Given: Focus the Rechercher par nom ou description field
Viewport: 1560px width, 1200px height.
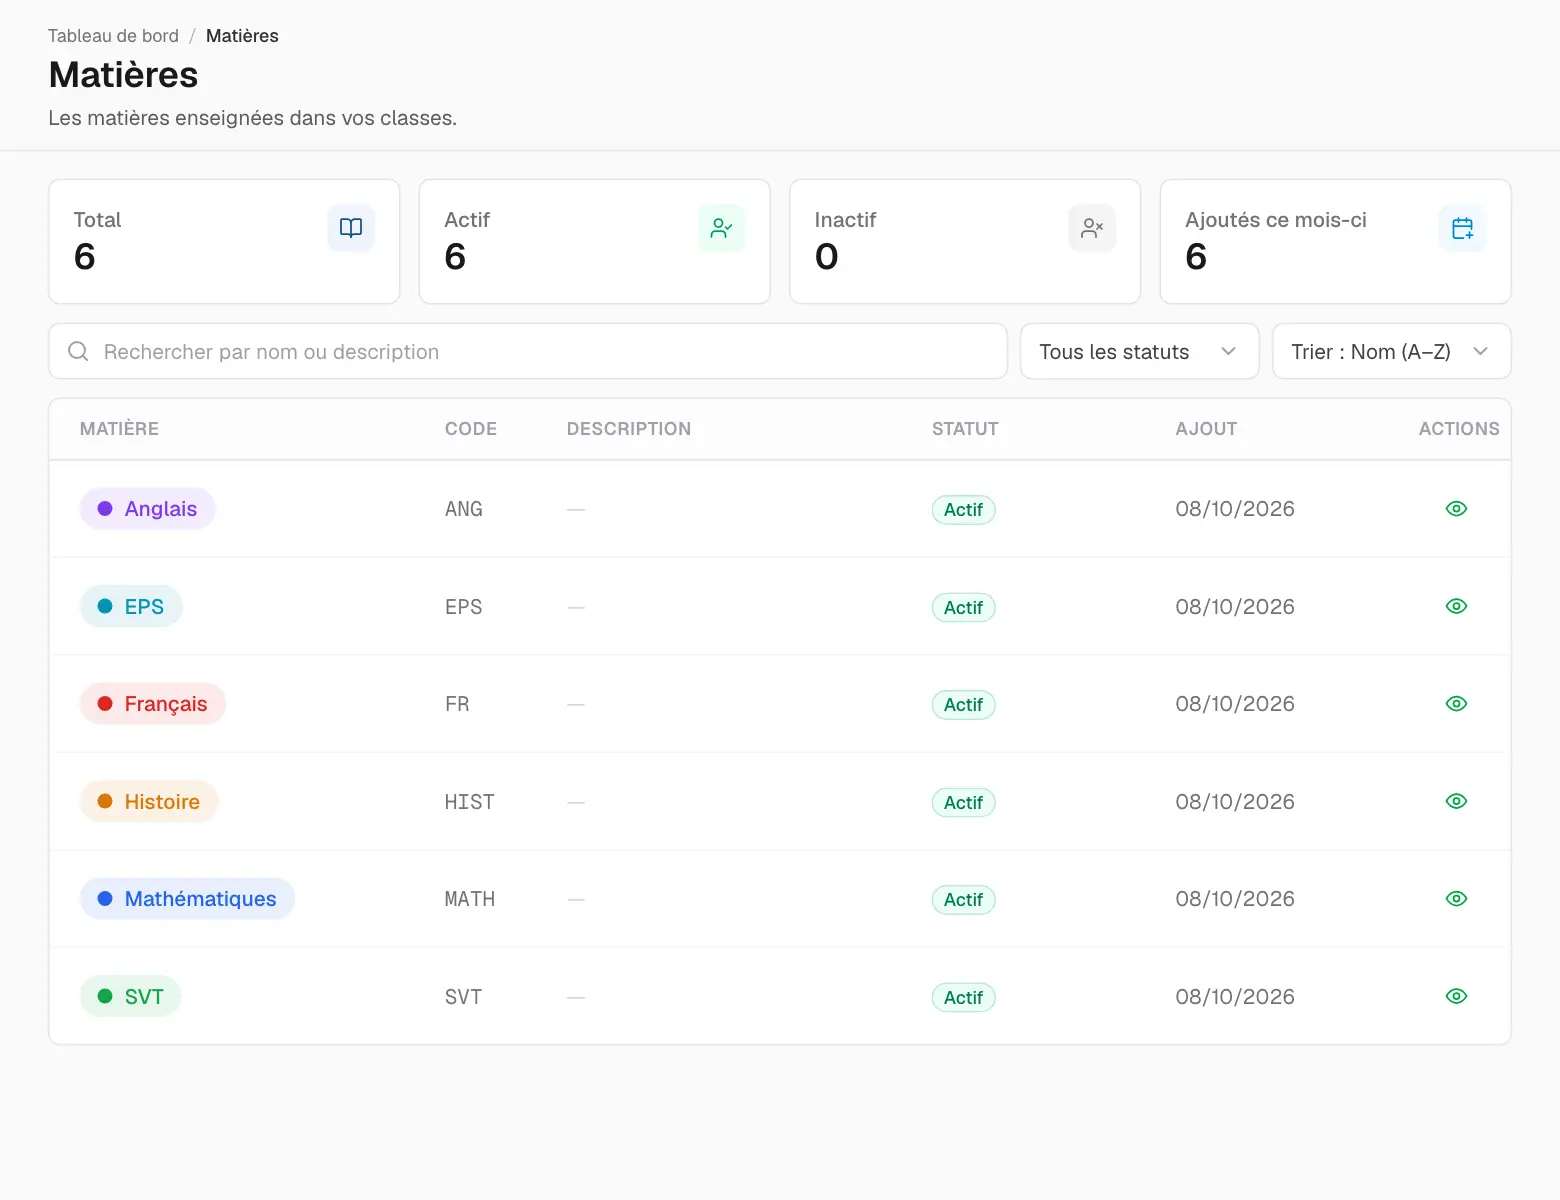Looking at the screenshot, I should pyautogui.click(x=527, y=351).
